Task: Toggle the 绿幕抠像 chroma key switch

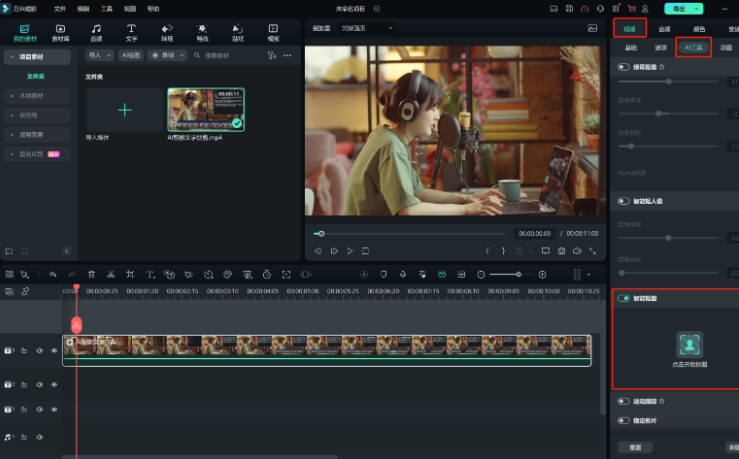Action: (624, 67)
